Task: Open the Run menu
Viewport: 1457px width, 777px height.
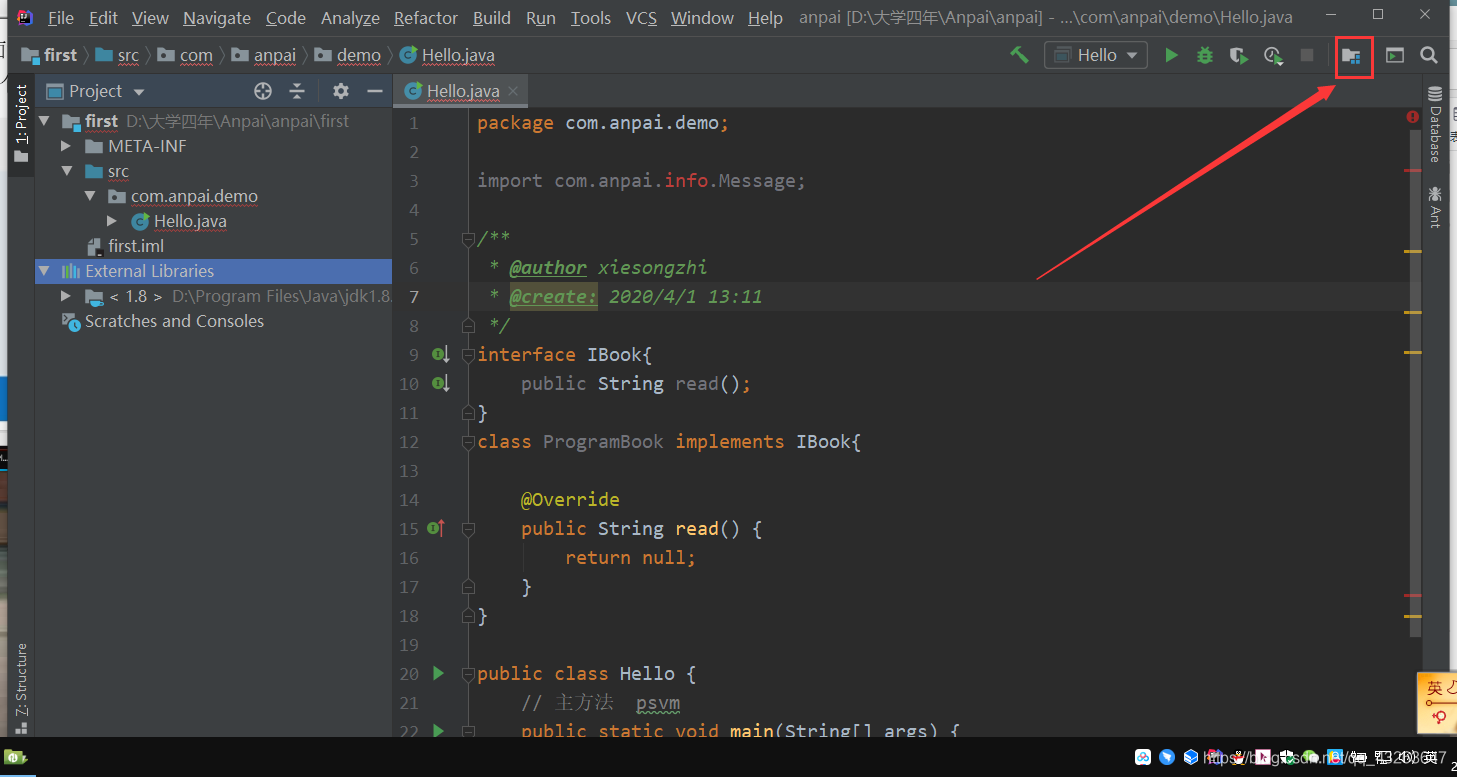Action: pos(541,18)
